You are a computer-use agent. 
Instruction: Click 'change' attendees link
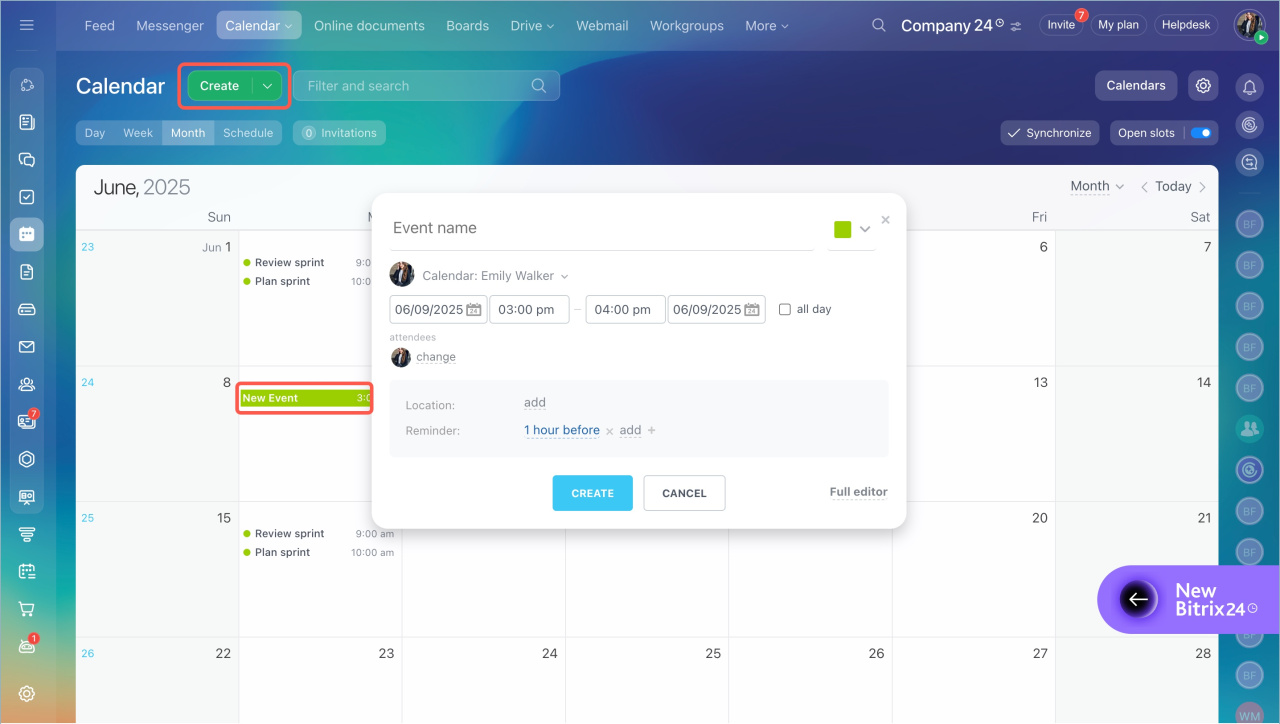(x=436, y=357)
